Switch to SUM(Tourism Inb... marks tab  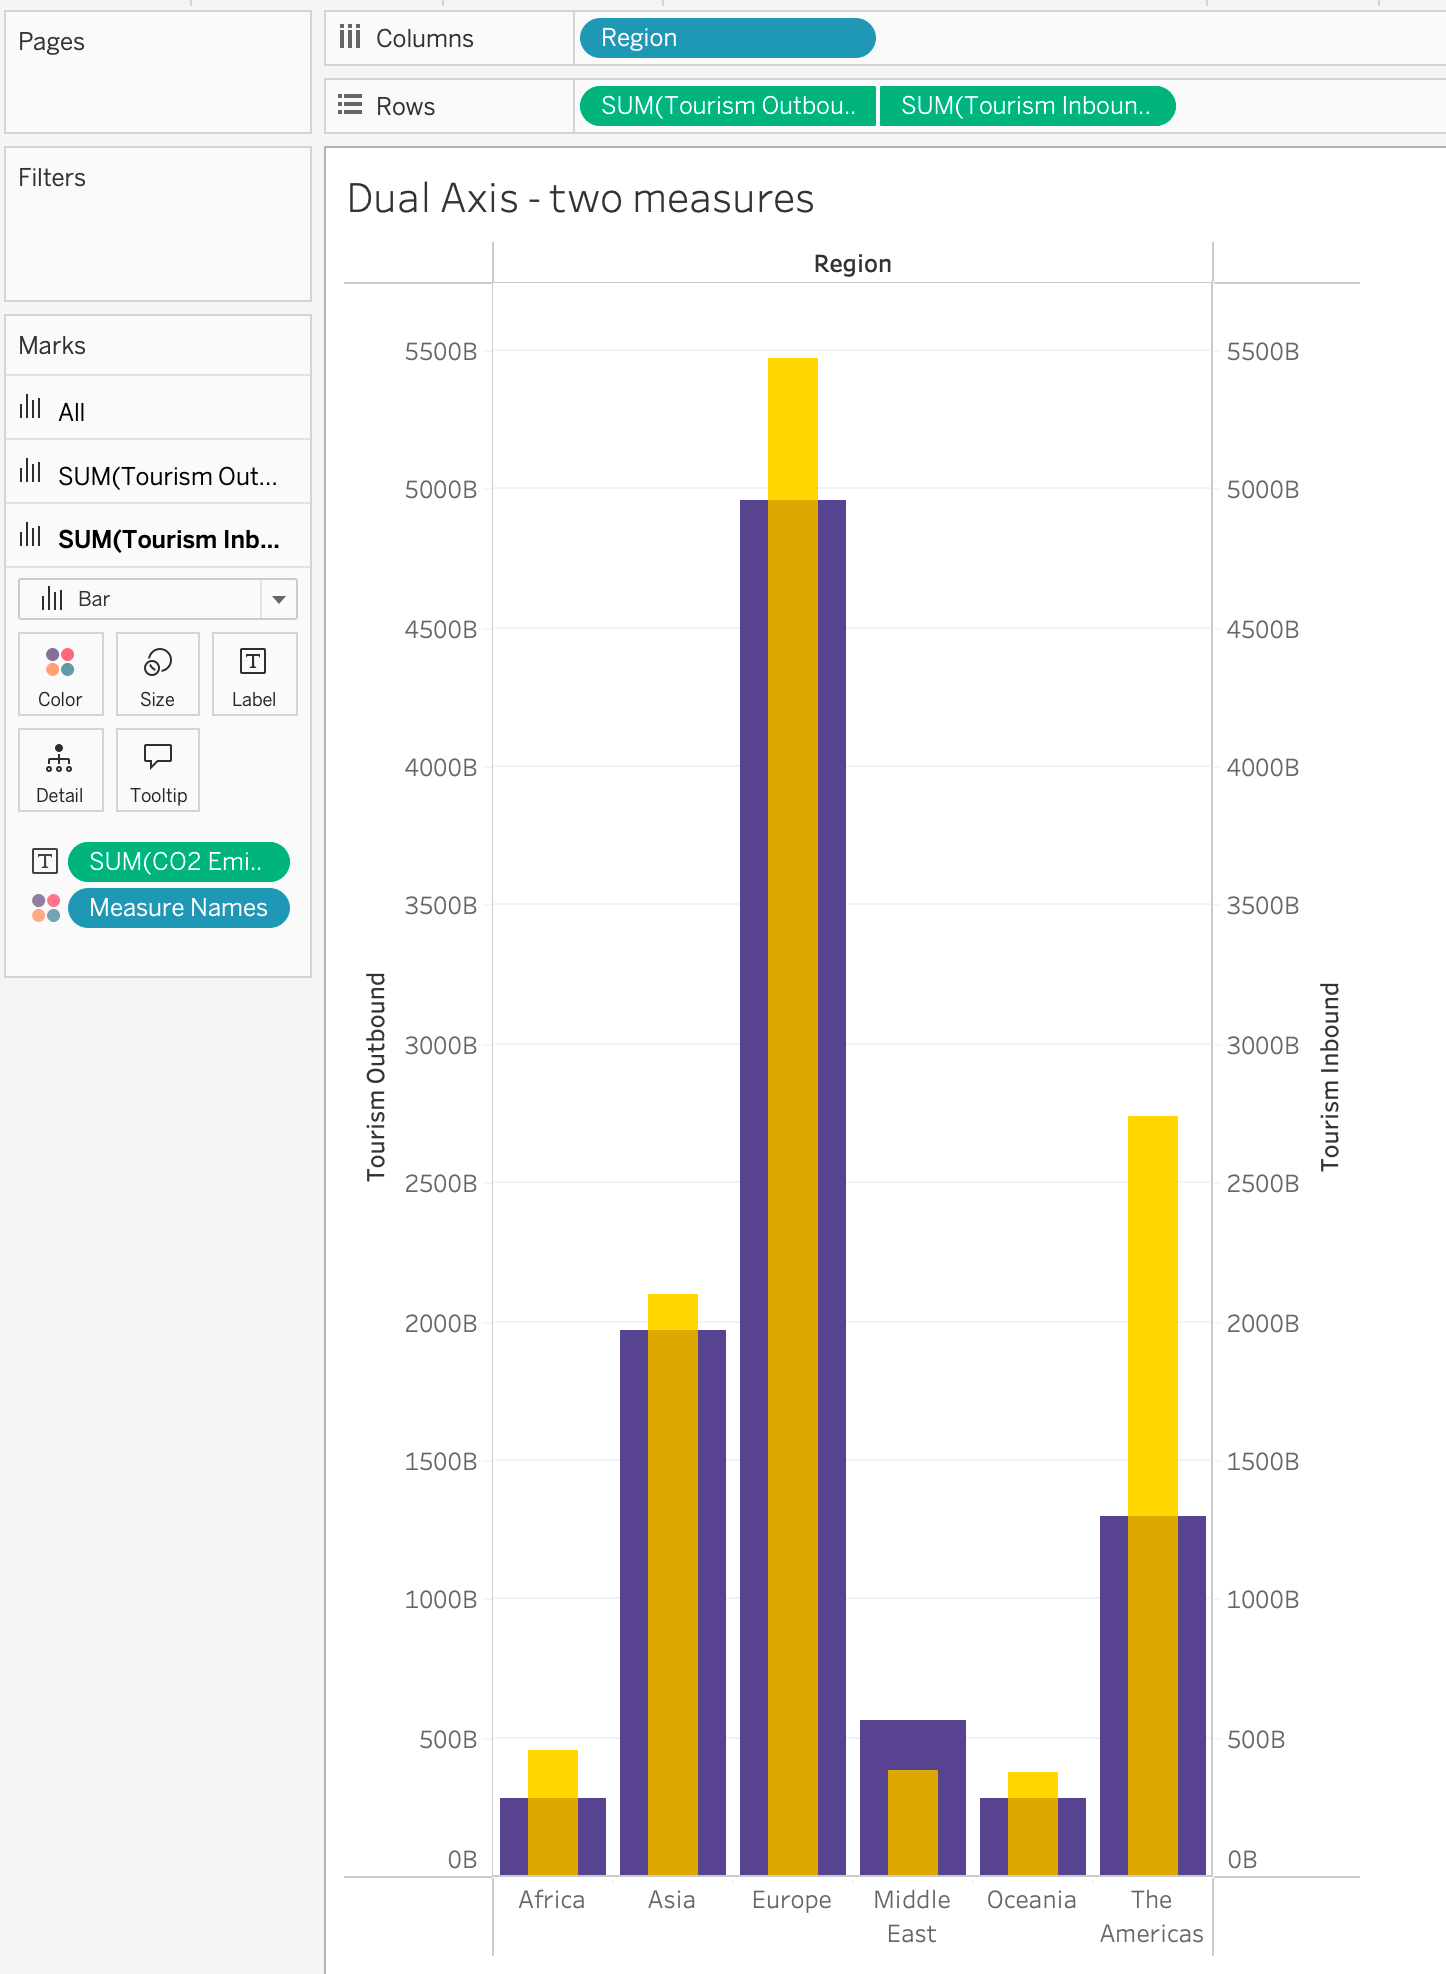click(158, 538)
